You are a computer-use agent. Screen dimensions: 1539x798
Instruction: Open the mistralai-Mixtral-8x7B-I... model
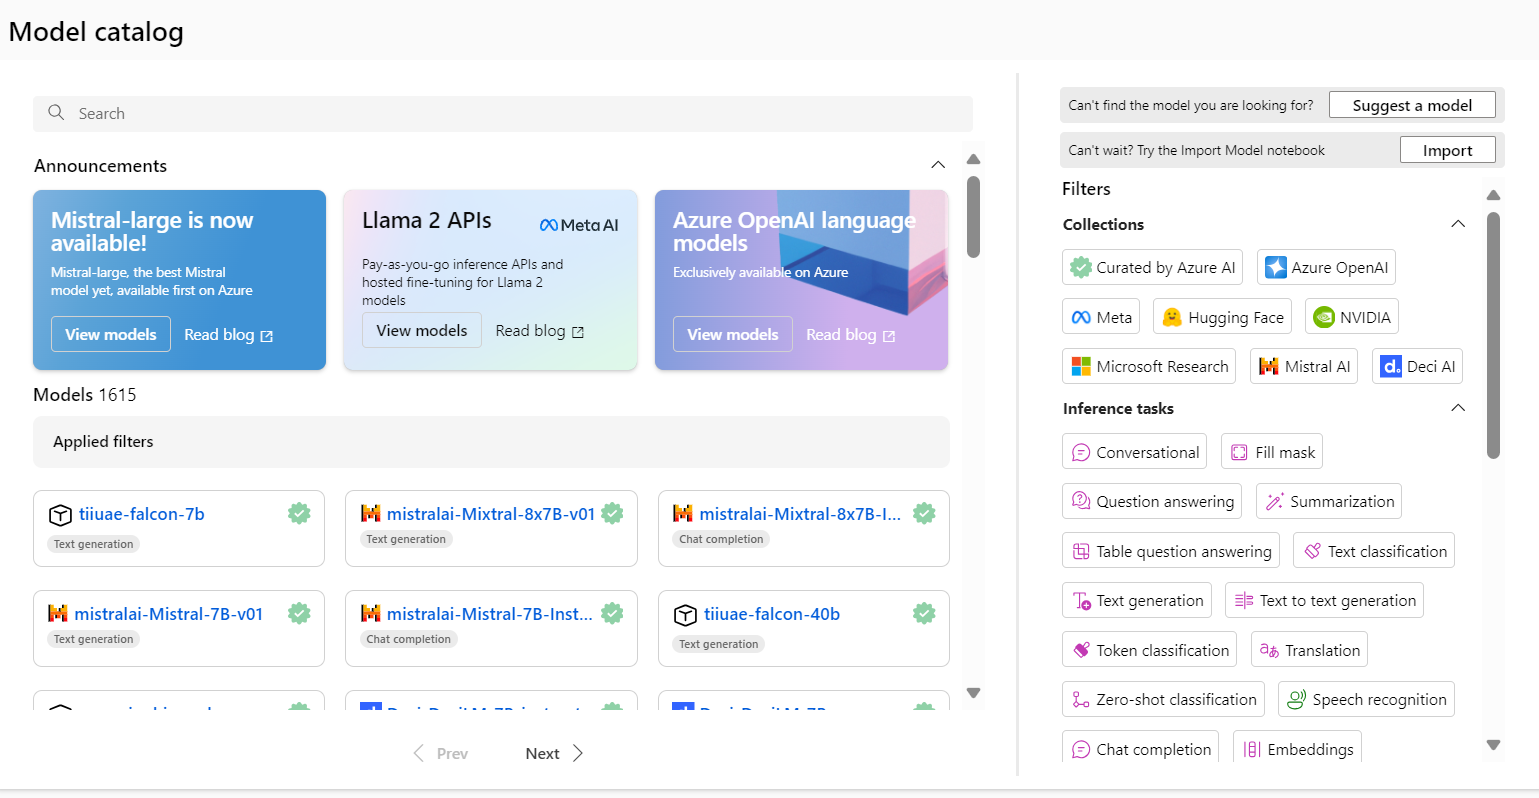point(800,514)
